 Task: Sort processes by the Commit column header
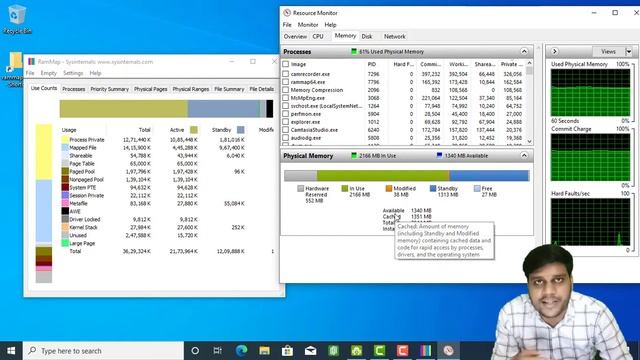pyautogui.click(x=430, y=64)
